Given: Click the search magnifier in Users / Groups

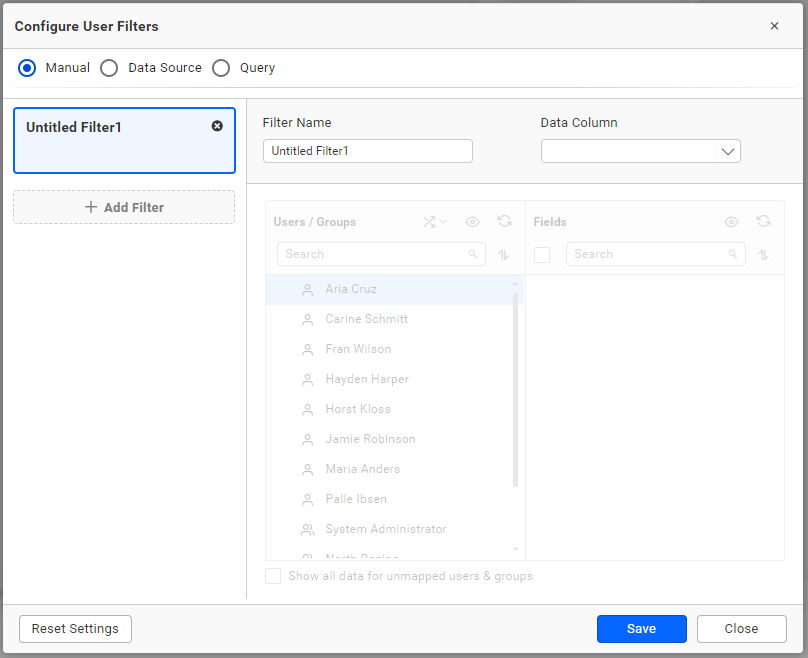Looking at the screenshot, I should (x=473, y=254).
